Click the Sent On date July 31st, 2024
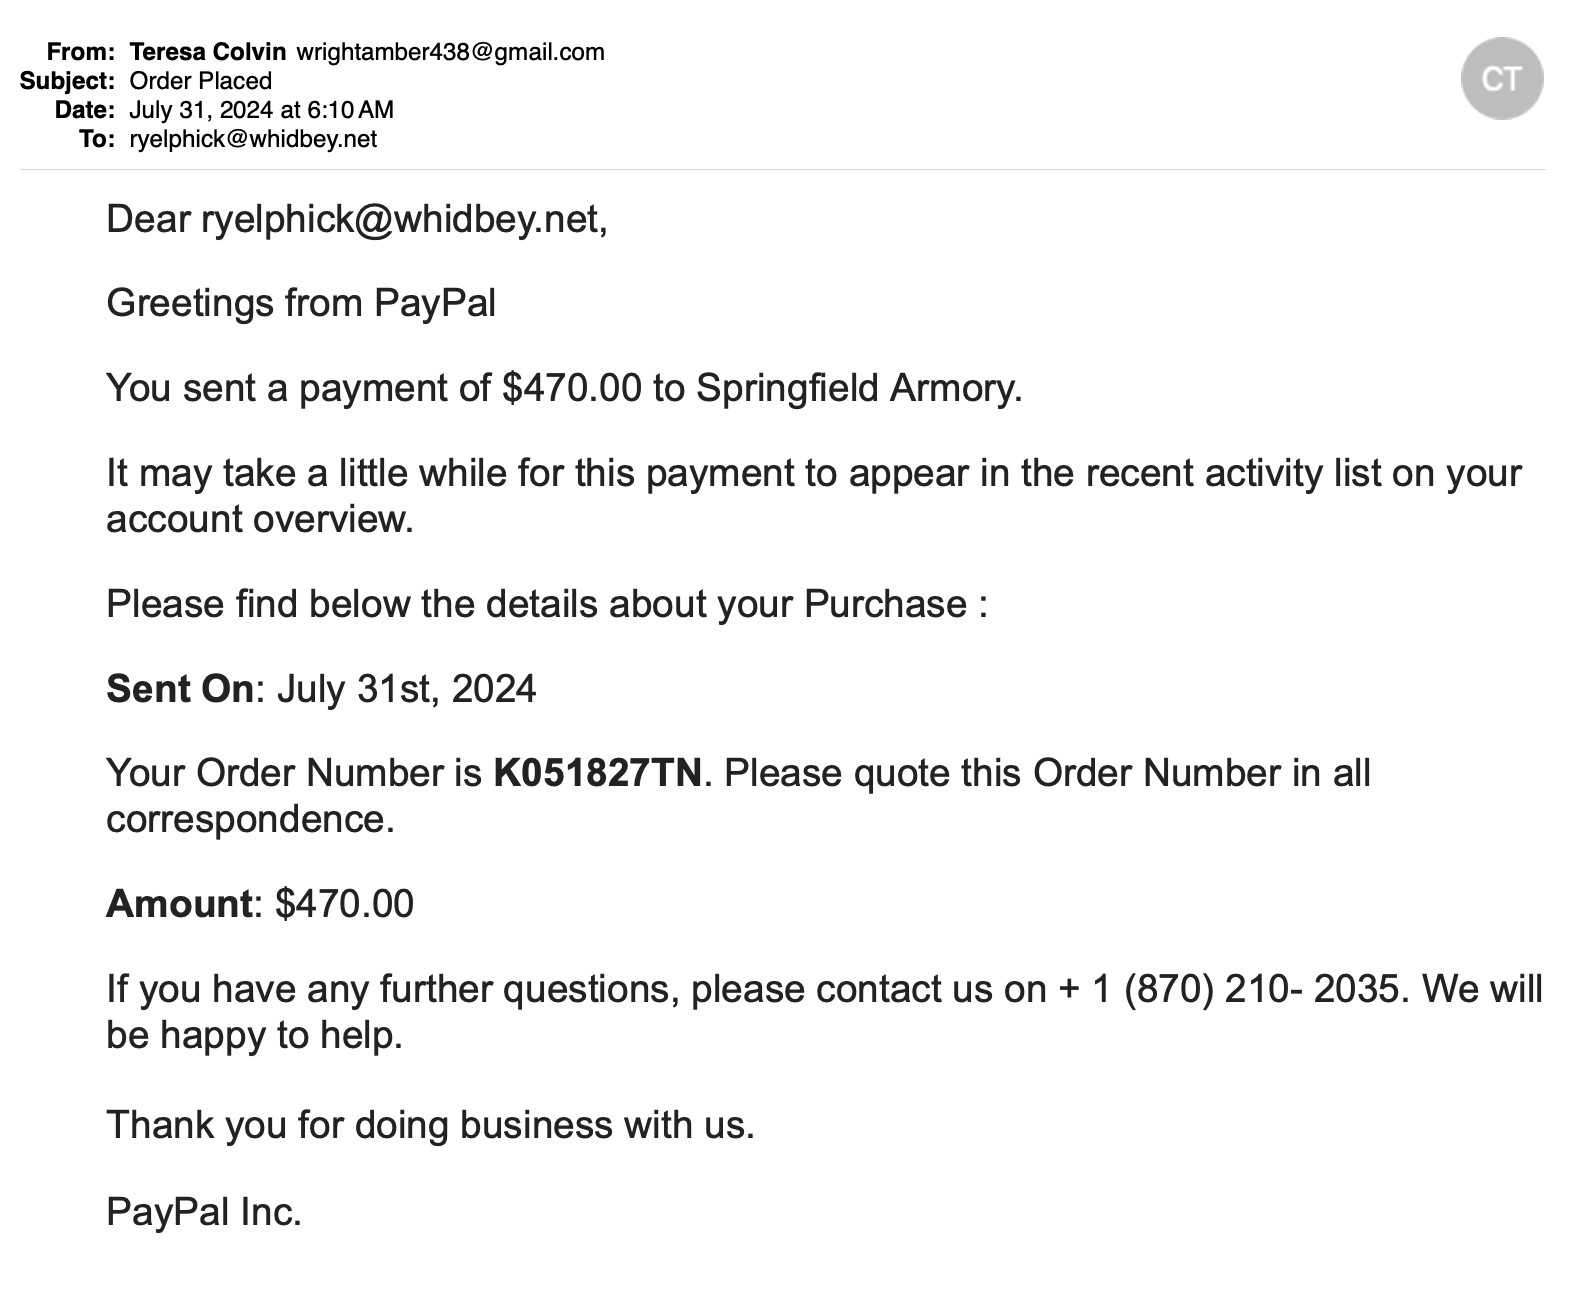 tap(406, 689)
